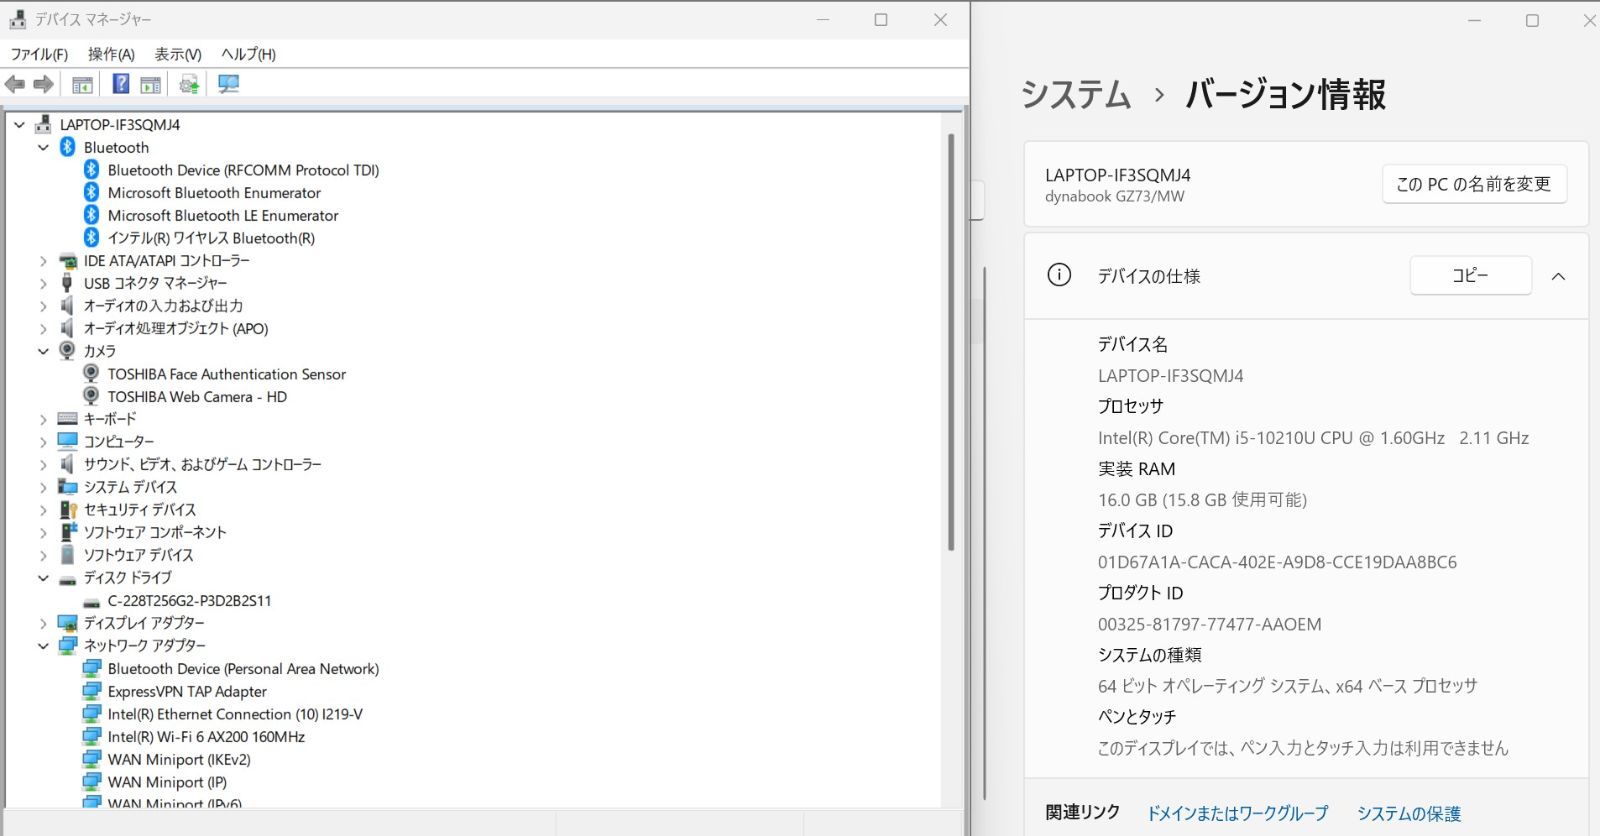Collapse the Bluetooth tree node
The height and width of the screenshot is (836, 1600).
click(43, 148)
